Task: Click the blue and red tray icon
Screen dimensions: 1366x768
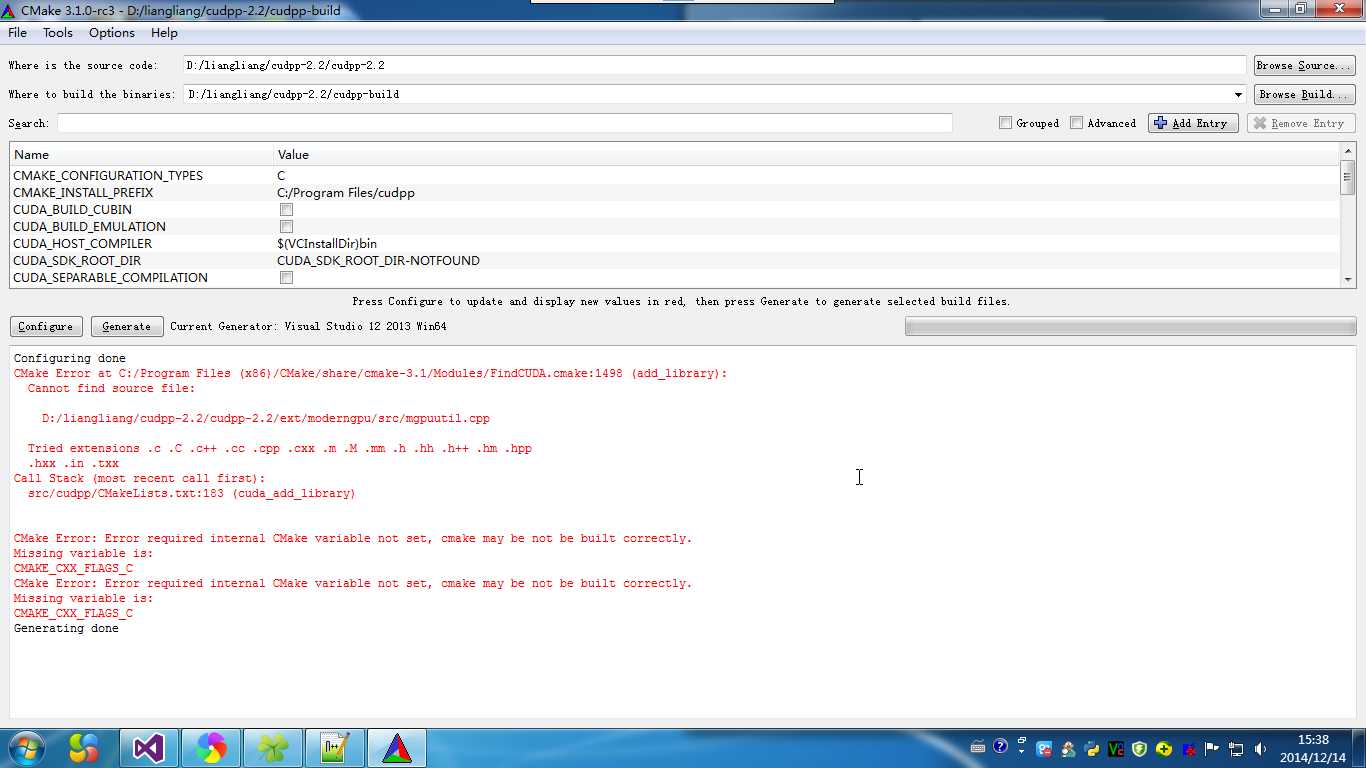Action: tap(1188, 750)
